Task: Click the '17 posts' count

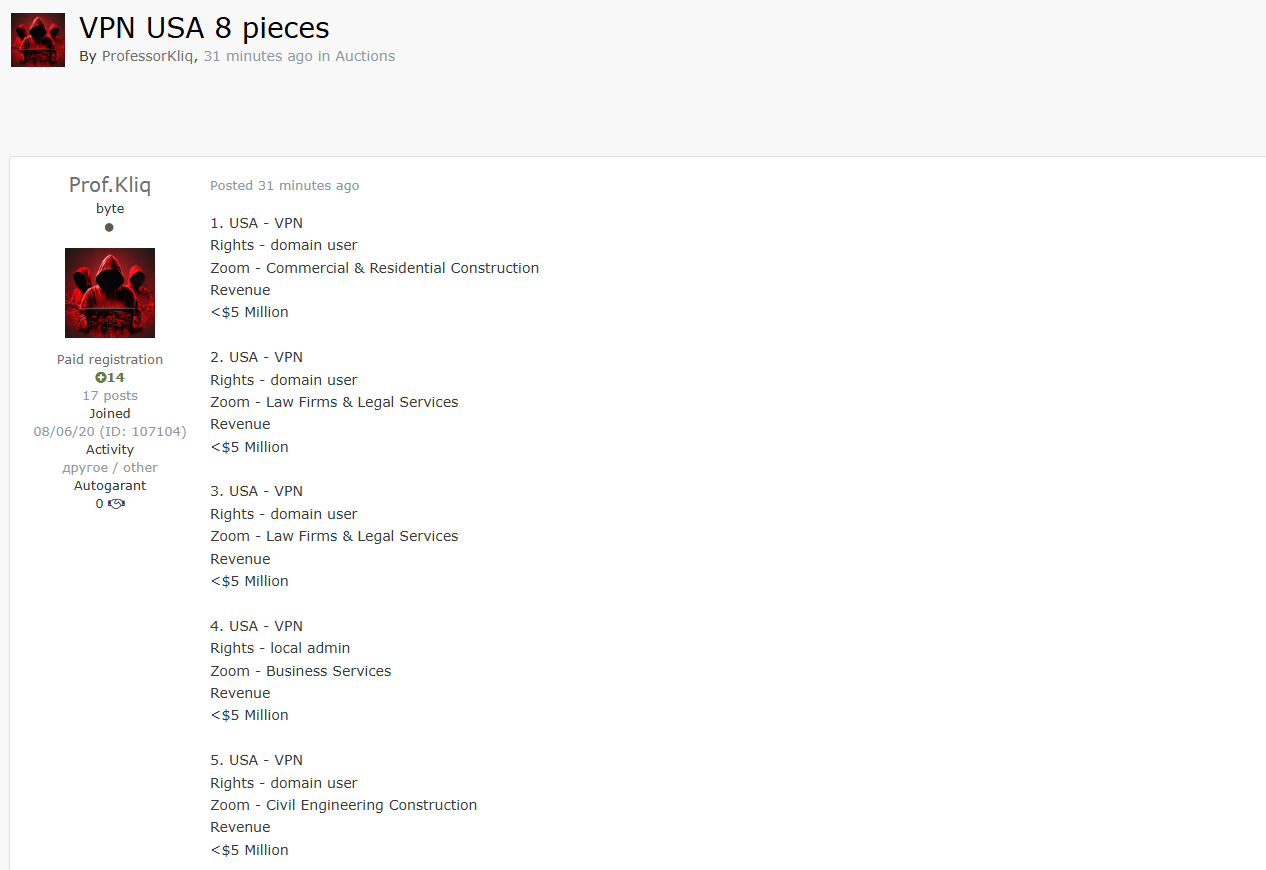Action: [110, 395]
